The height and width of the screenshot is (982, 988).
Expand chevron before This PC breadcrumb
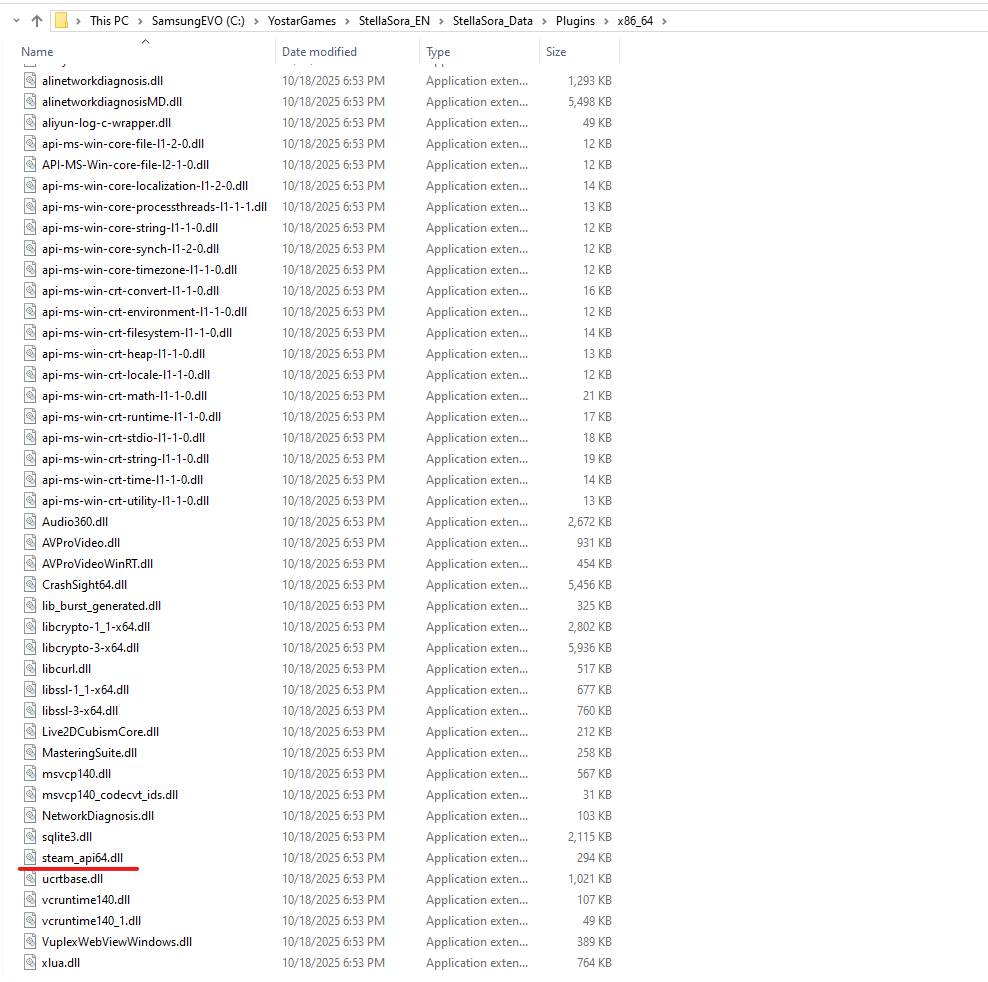pyautogui.click(x=78, y=21)
